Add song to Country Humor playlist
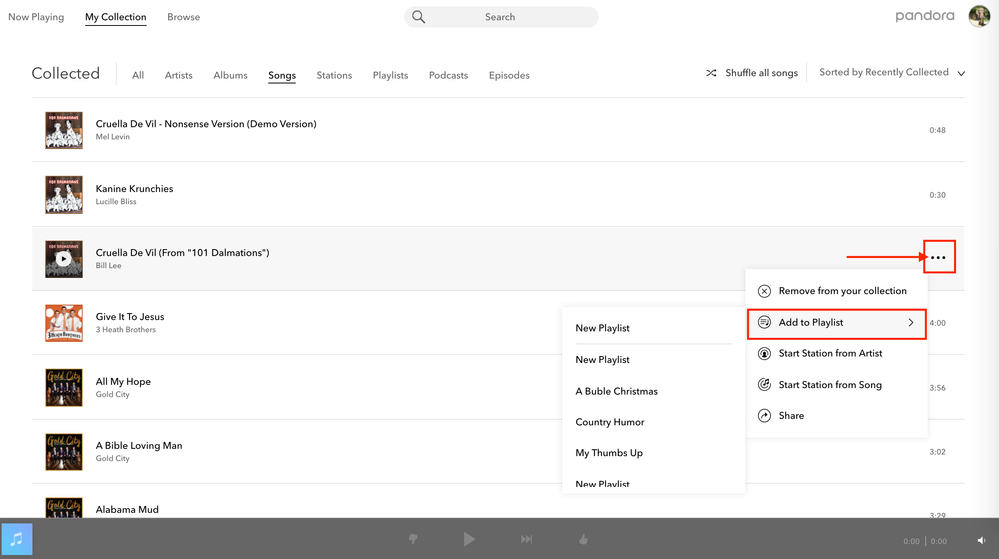Viewport: 999px width, 559px height. point(610,422)
